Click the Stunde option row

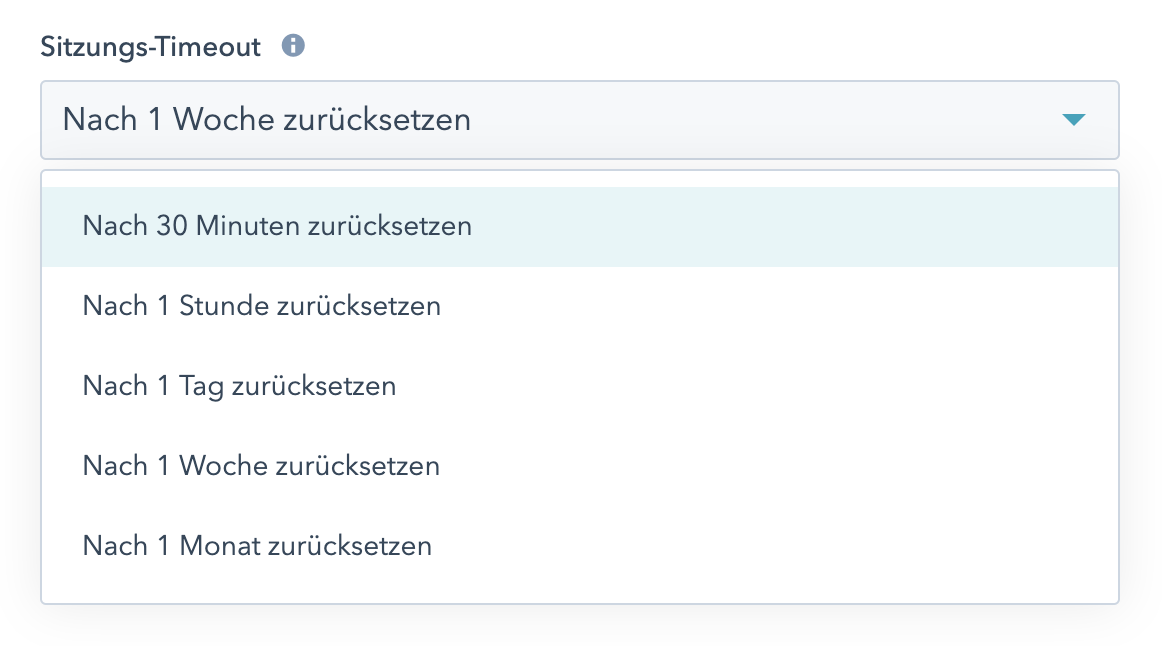(578, 306)
